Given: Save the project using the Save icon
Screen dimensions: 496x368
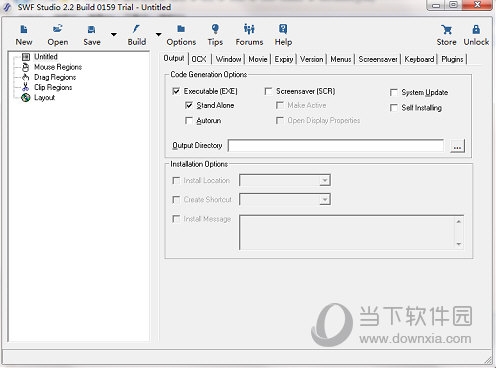Looking at the screenshot, I should [x=92, y=35].
